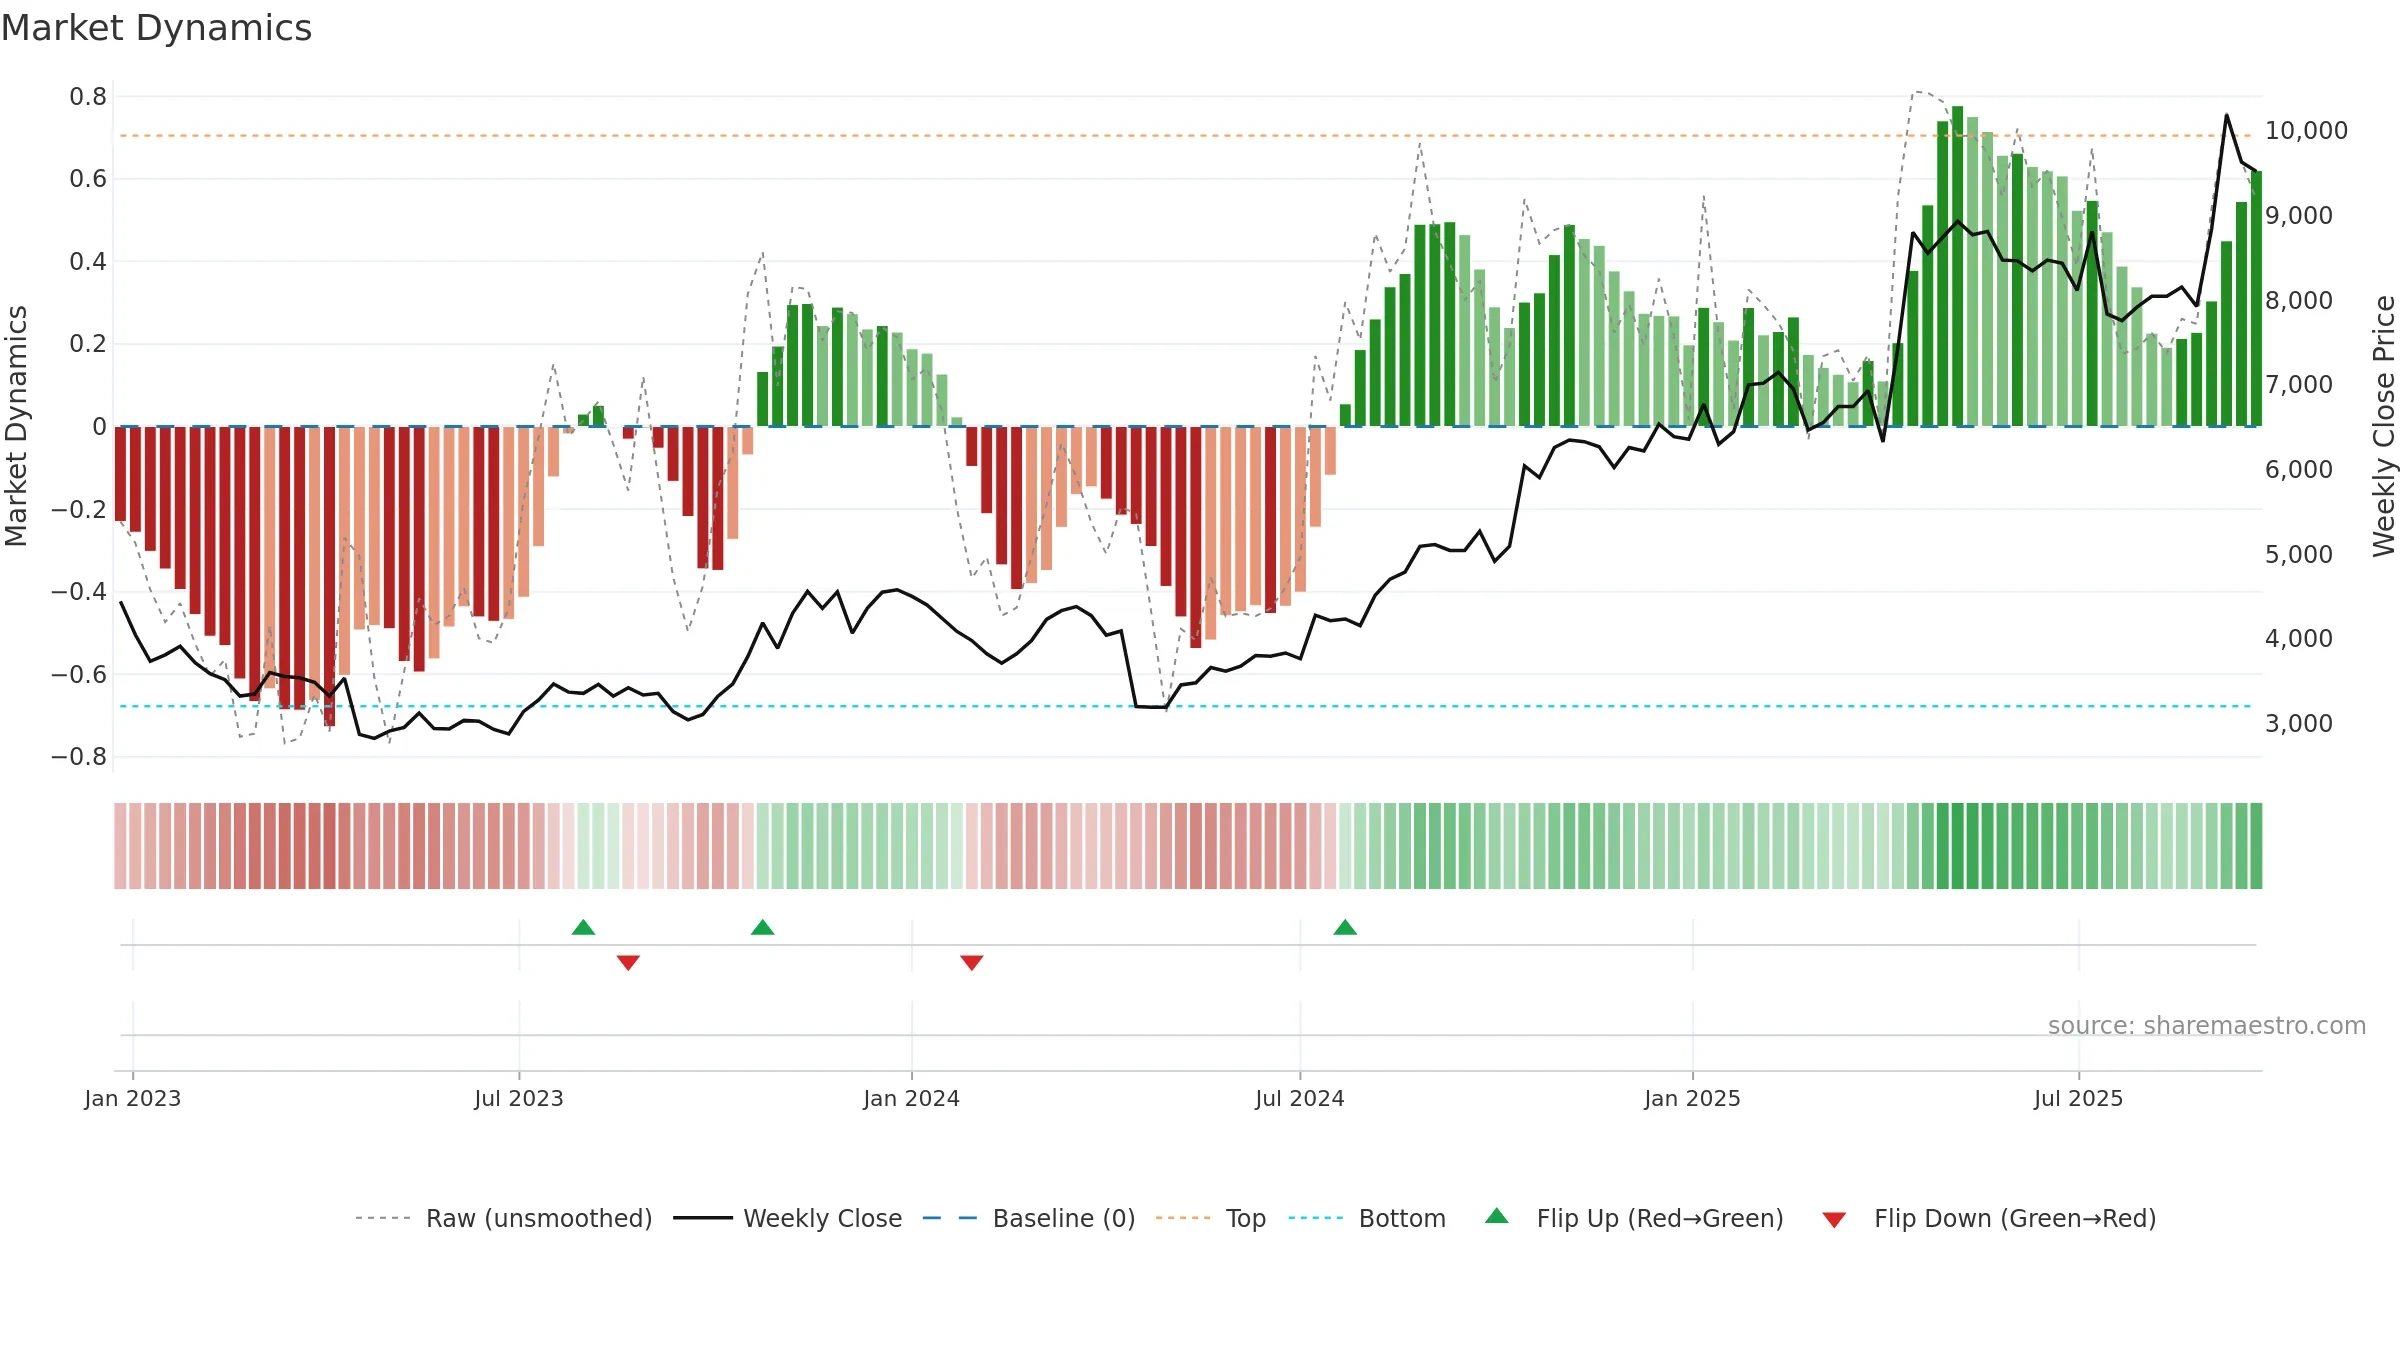Click the 3,000 price axis tick label
Screen dimensions: 2400x1350
click(2299, 723)
